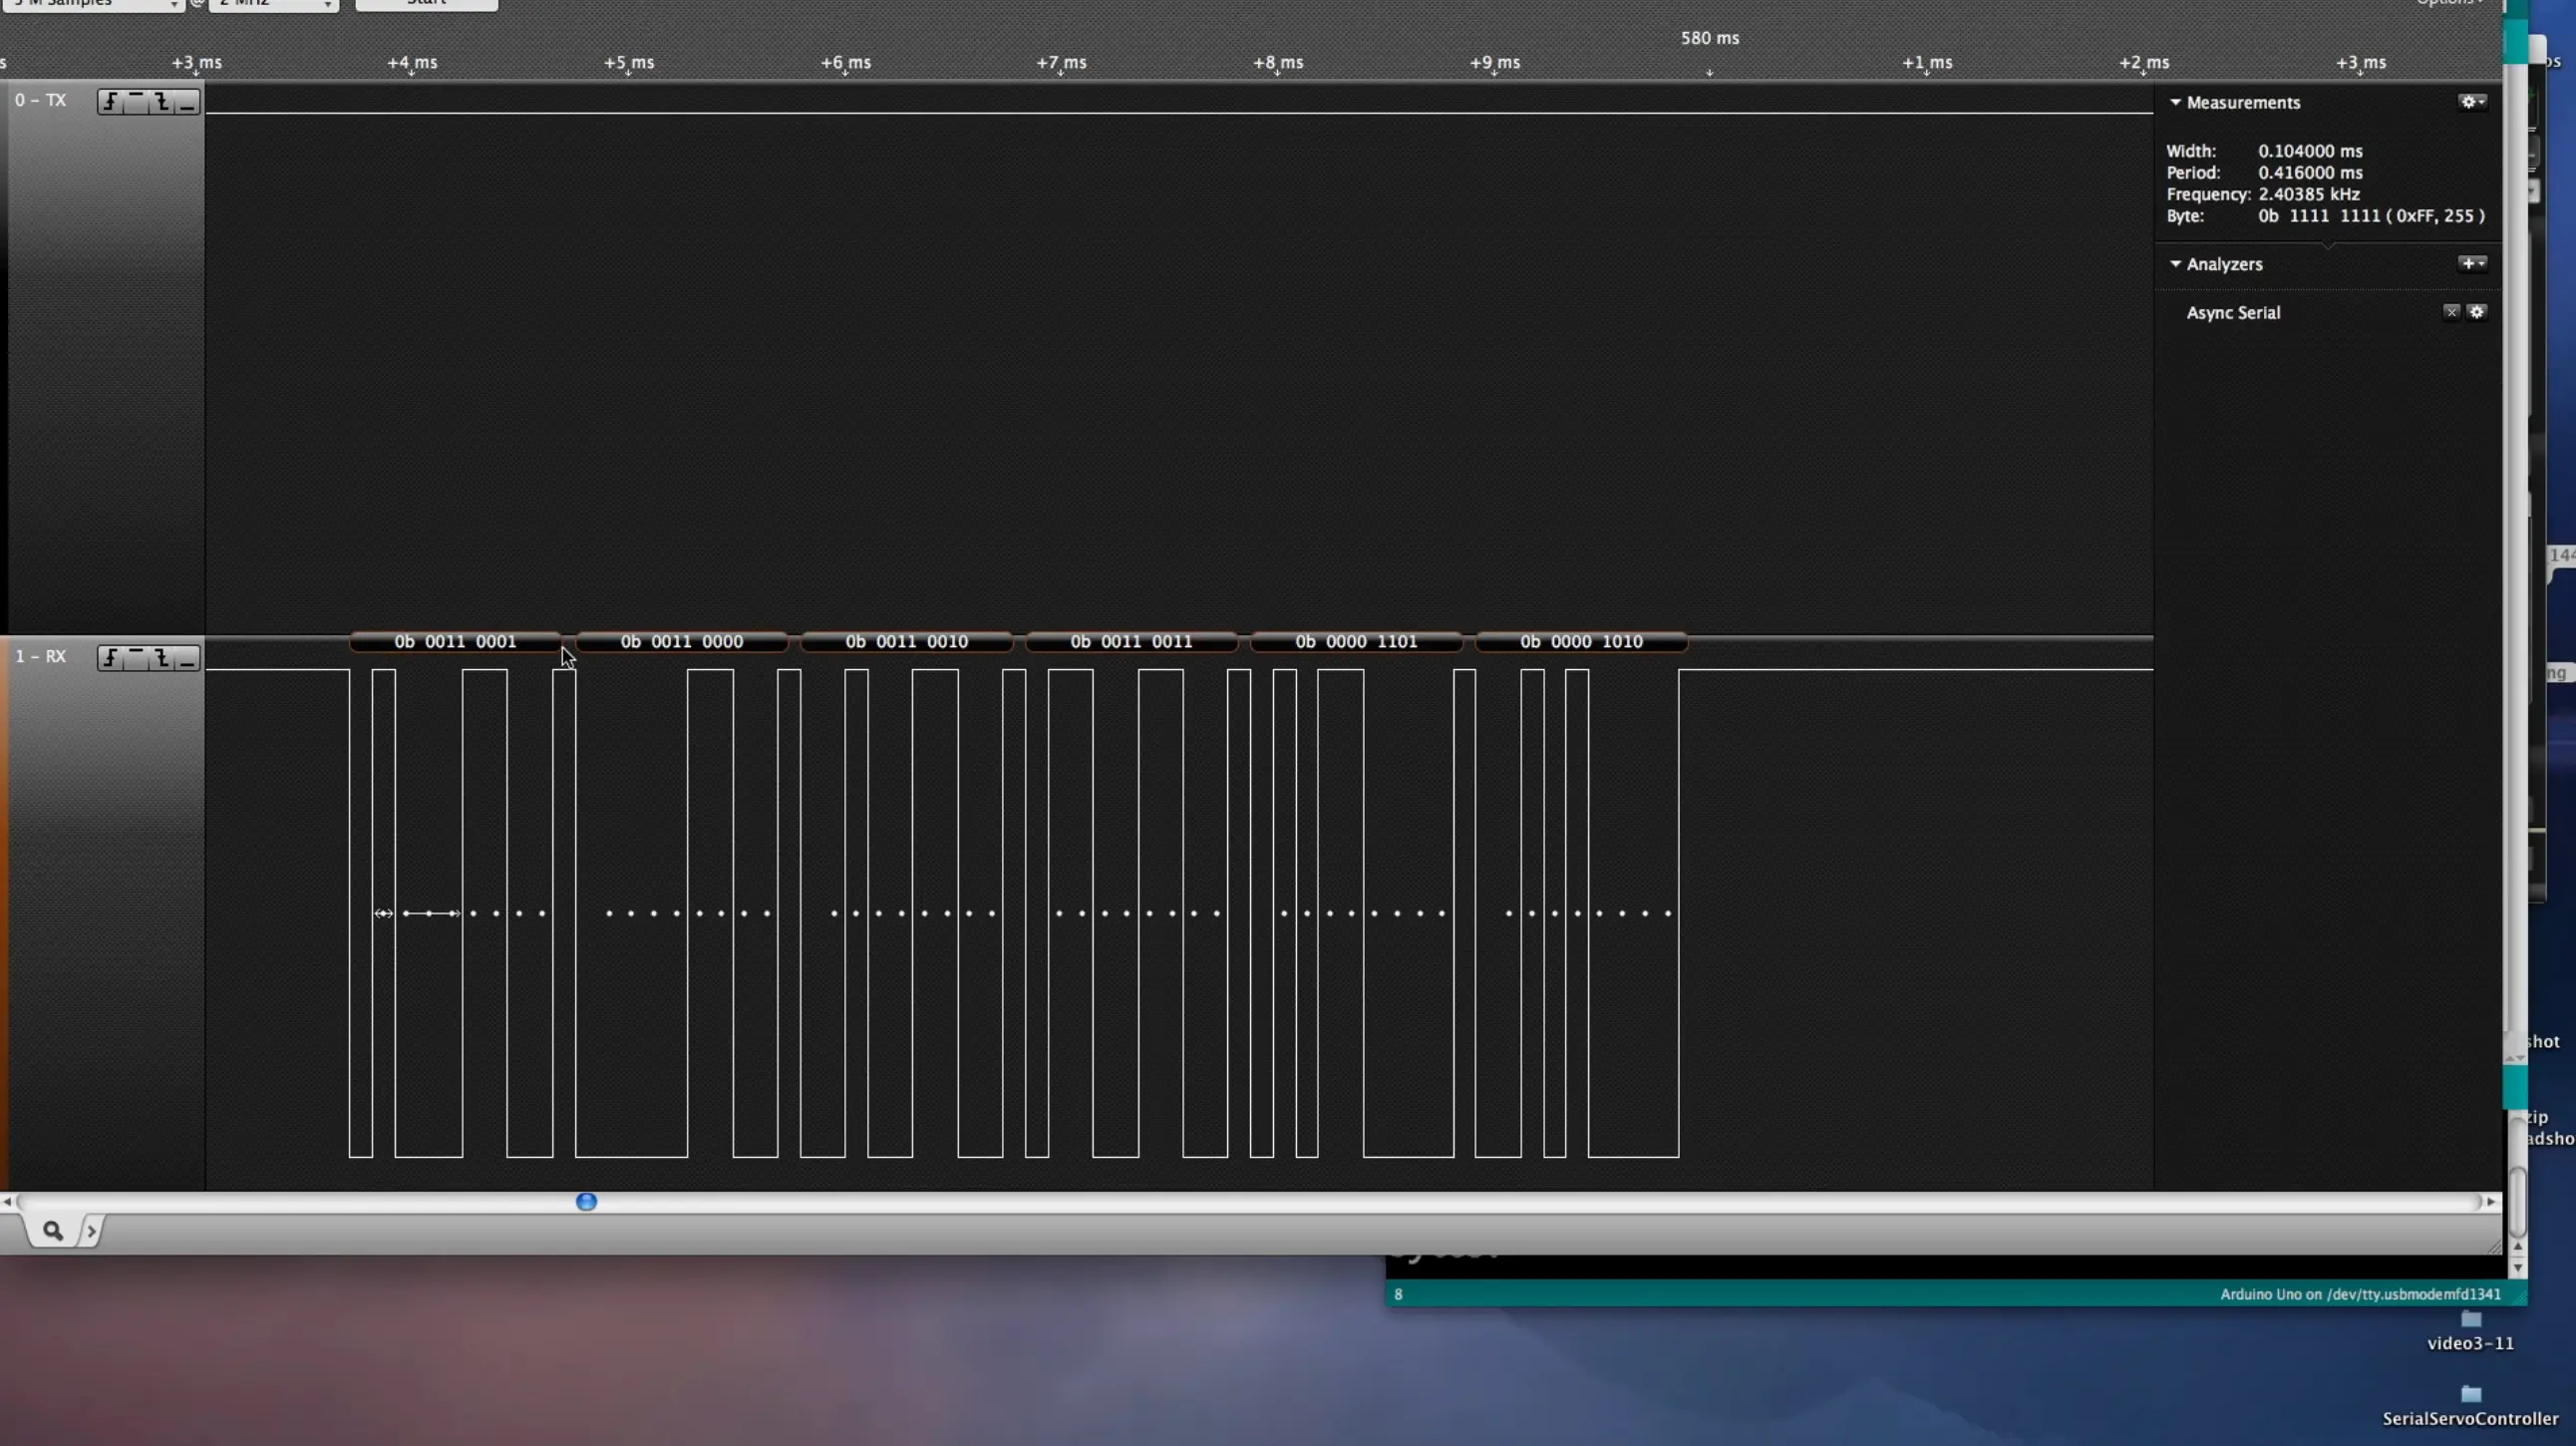The width and height of the screenshot is (2576, 1446).
Task: Open Async Serial analyzer settings gear
Action: (x=2477, y=312)
